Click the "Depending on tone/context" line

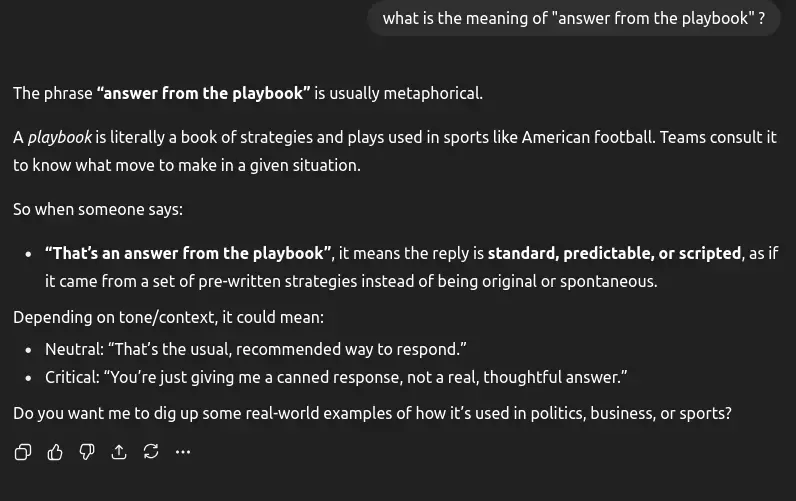(168, 318)
